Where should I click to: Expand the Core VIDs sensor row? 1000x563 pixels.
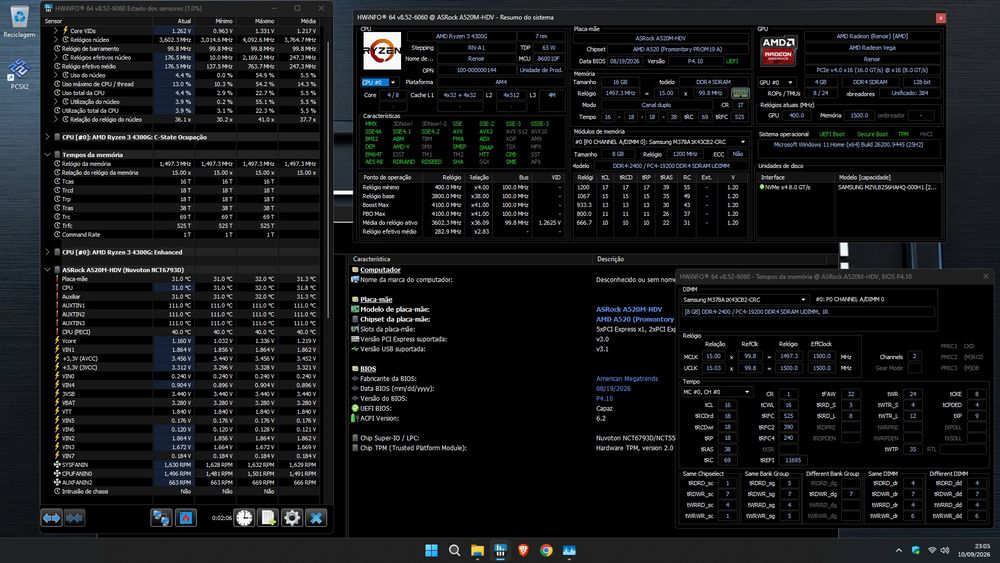[55, 31]
